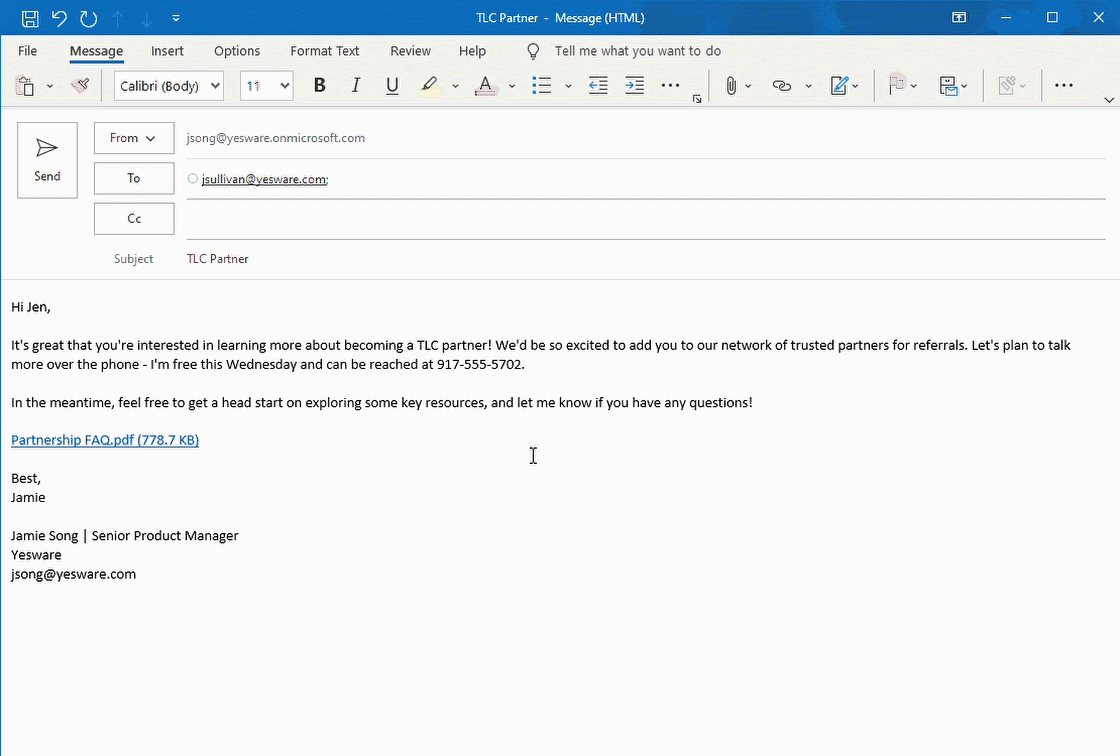Viewport: 1120px width, 756px height.
Task: Open the font size dropdown
Action: click(267, 86)
